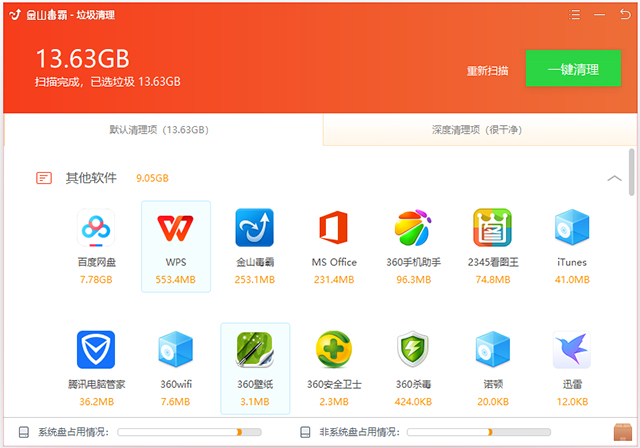Pick the 诺顿 cube icon

pos(493,349)
